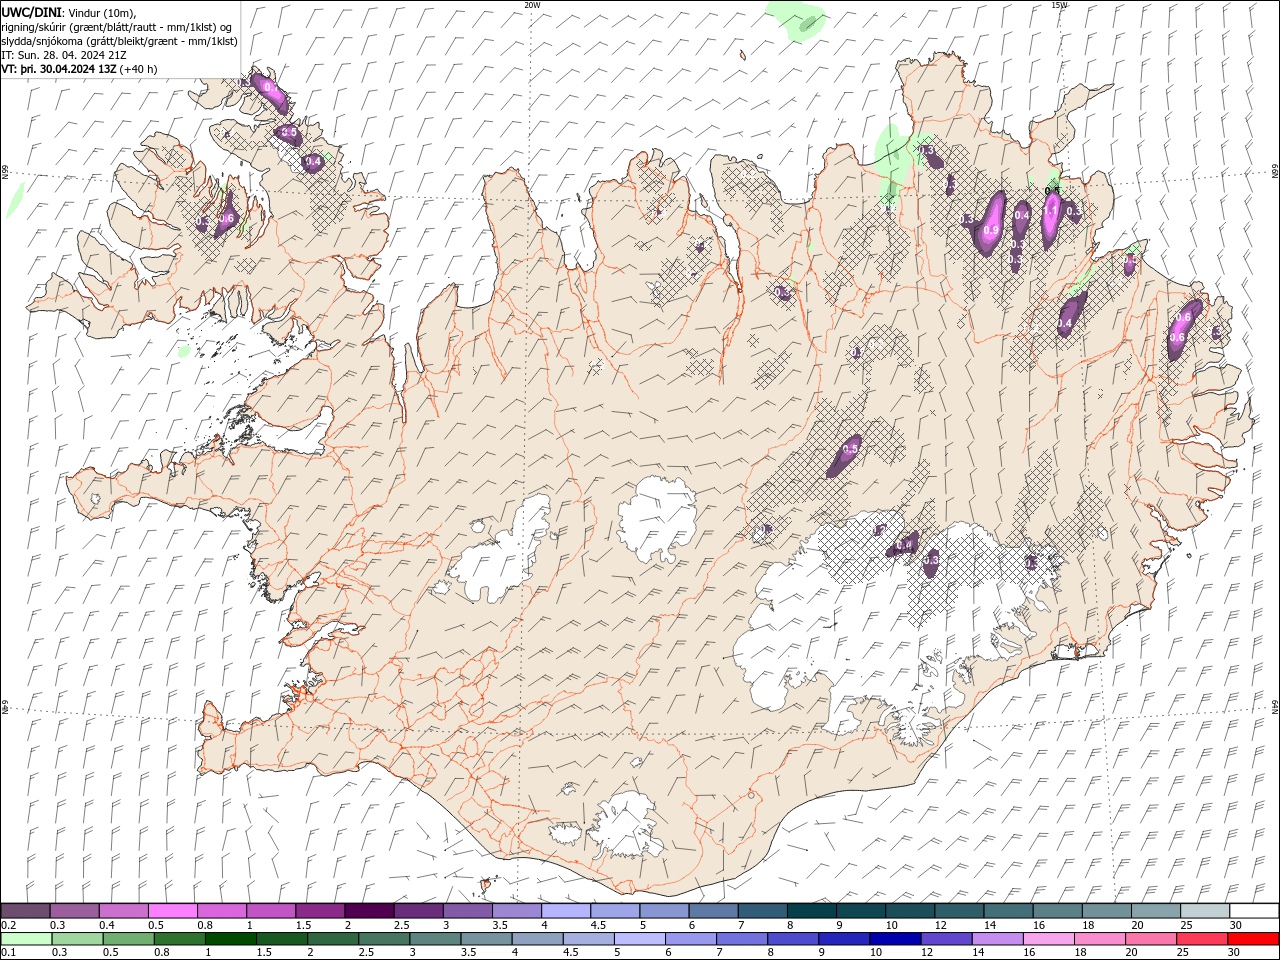Click the light gray 25 mm snow swatch
1280x960 pixels.
[1206, 911]
